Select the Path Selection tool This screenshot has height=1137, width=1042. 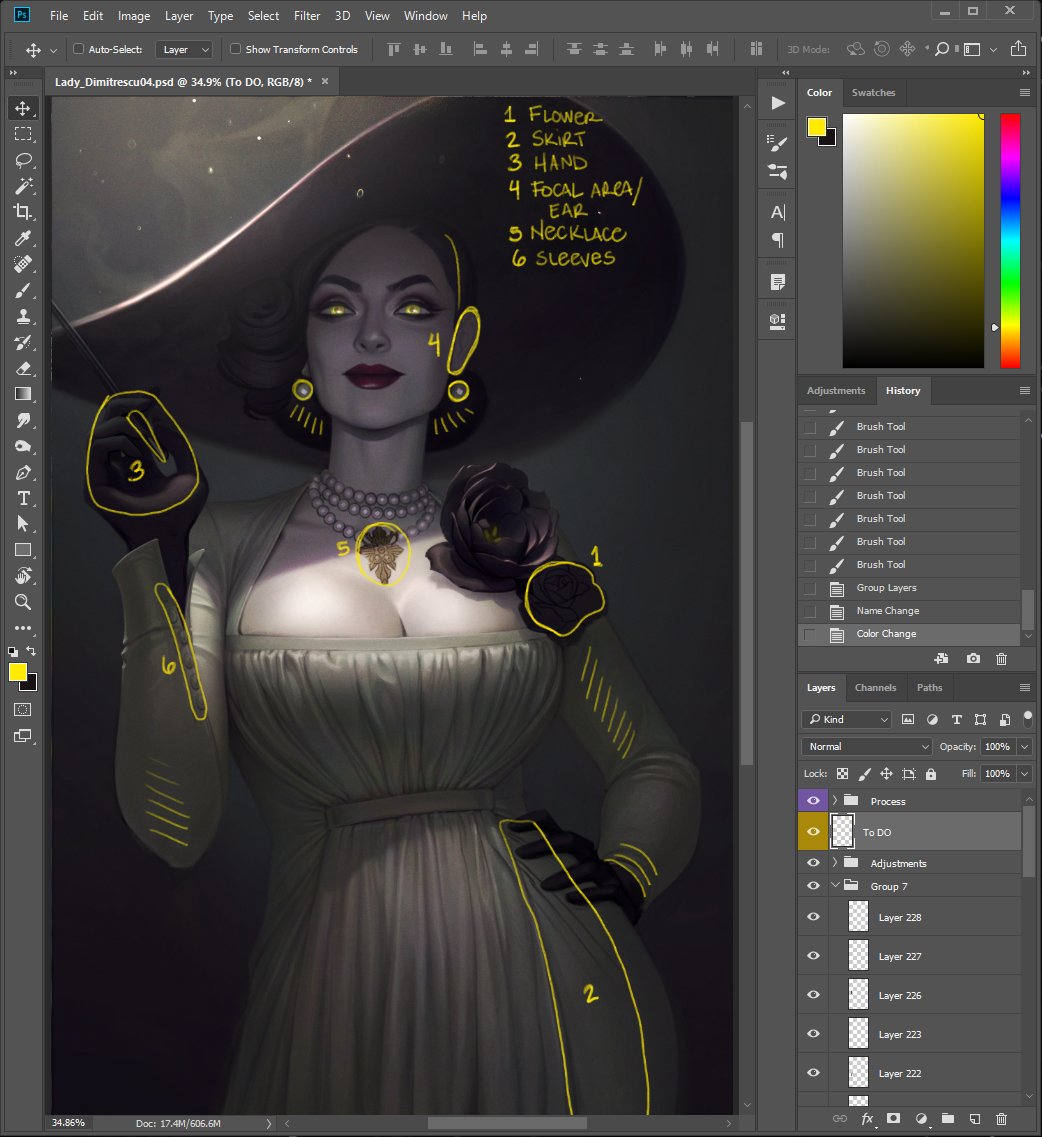[x=22, y=524]
